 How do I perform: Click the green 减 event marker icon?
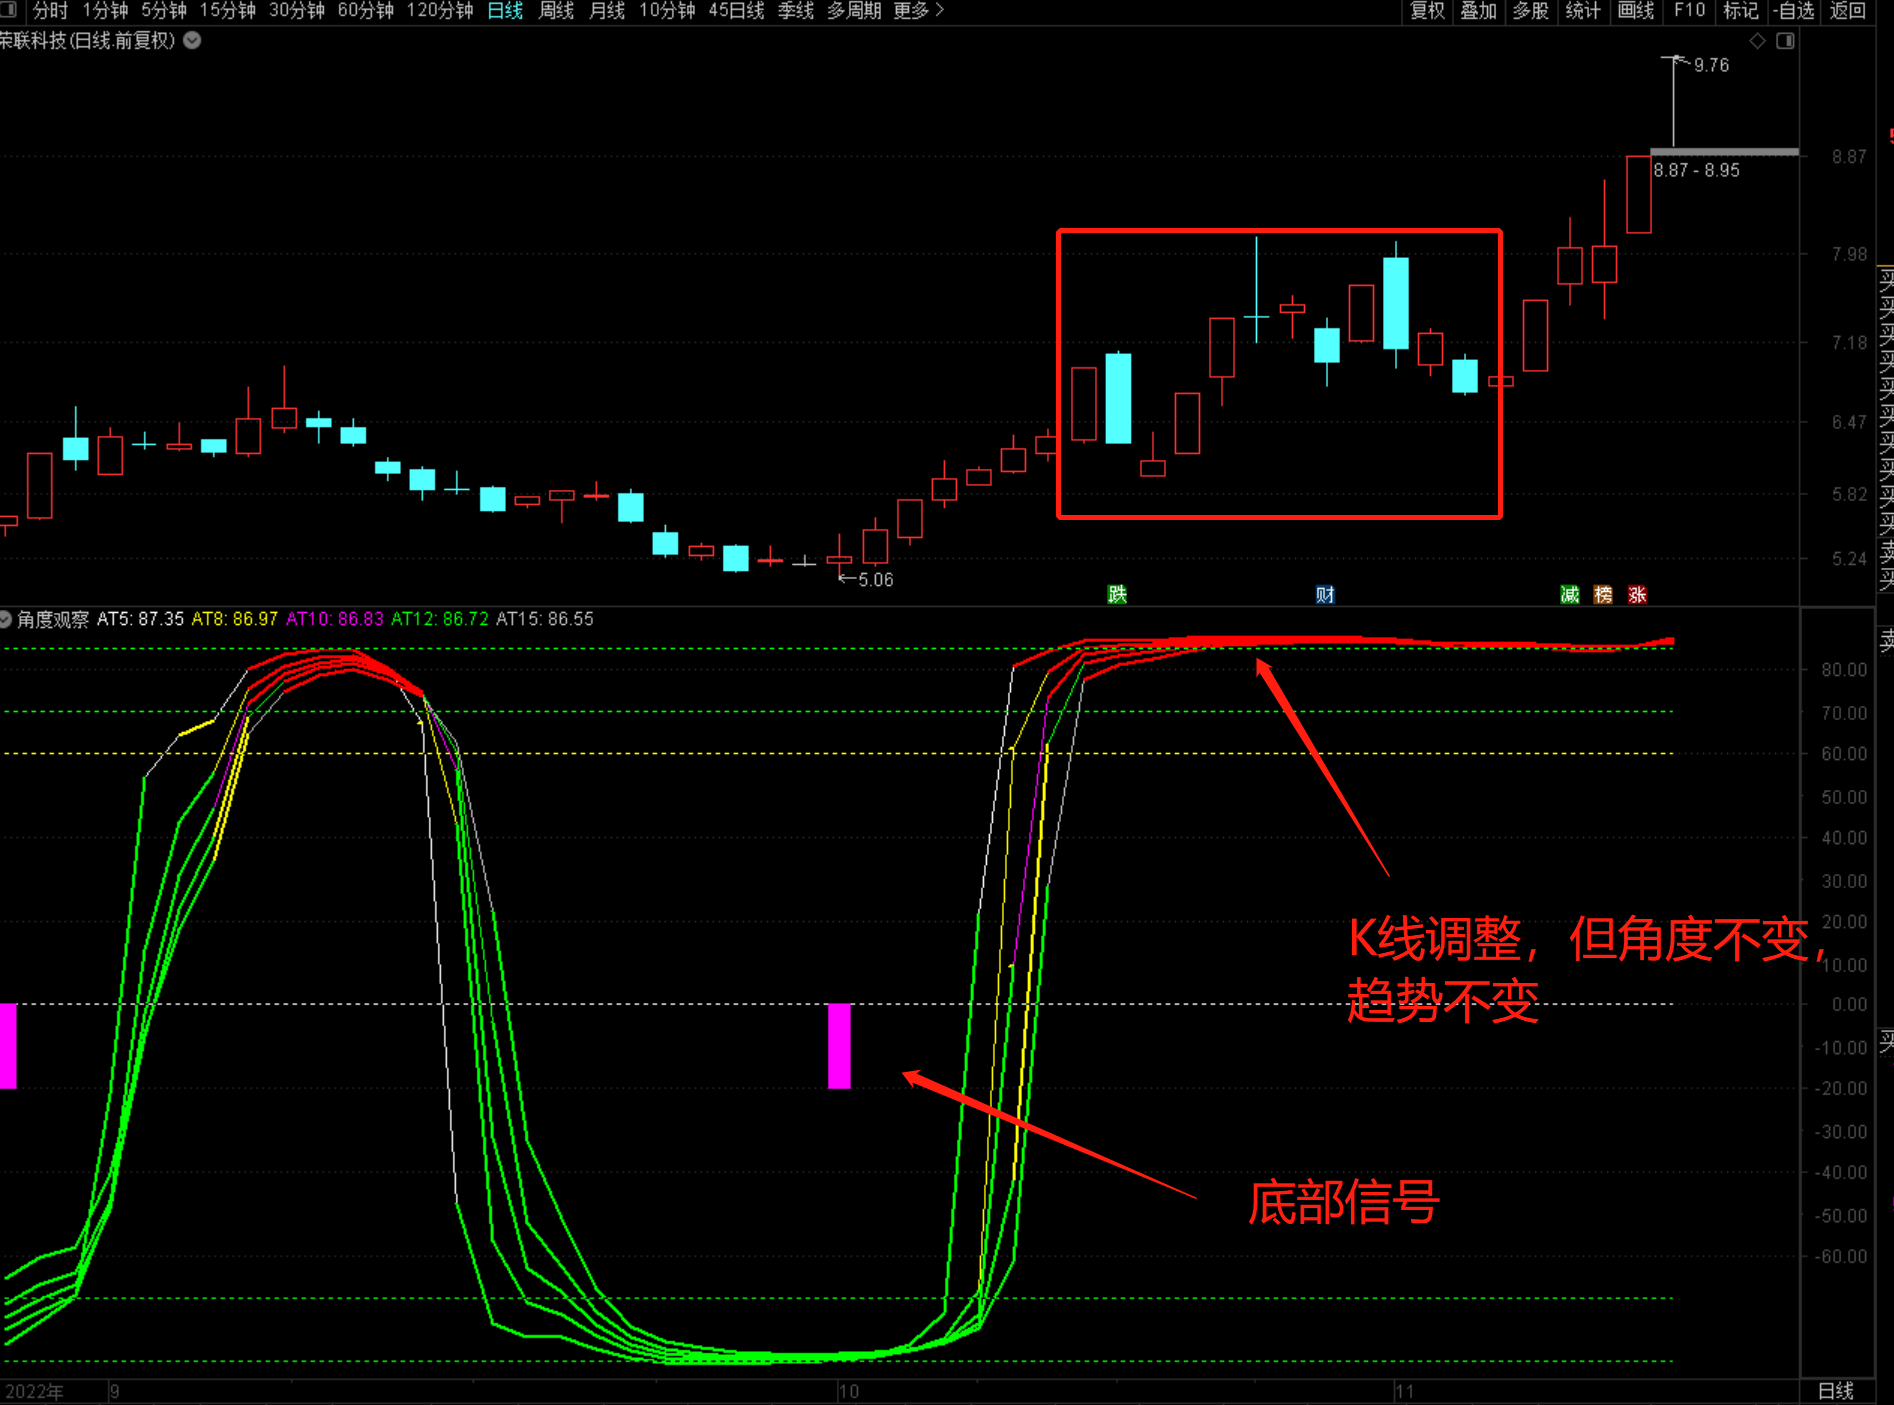[1570, 595]
